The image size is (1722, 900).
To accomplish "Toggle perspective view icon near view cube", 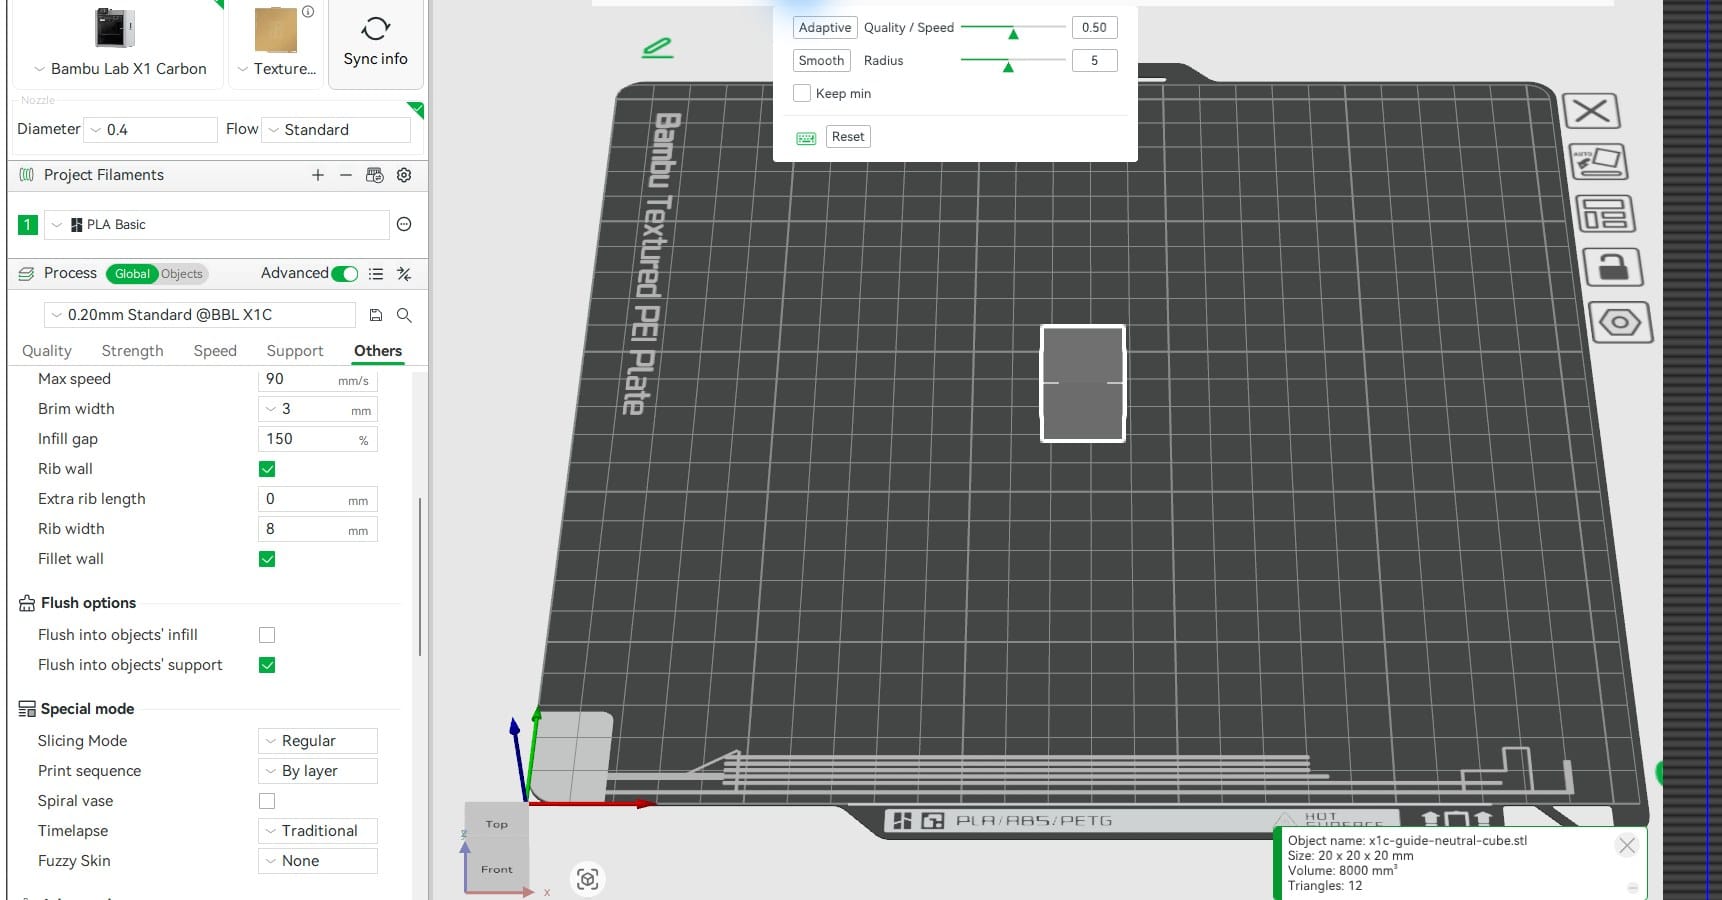I will 587,879.
